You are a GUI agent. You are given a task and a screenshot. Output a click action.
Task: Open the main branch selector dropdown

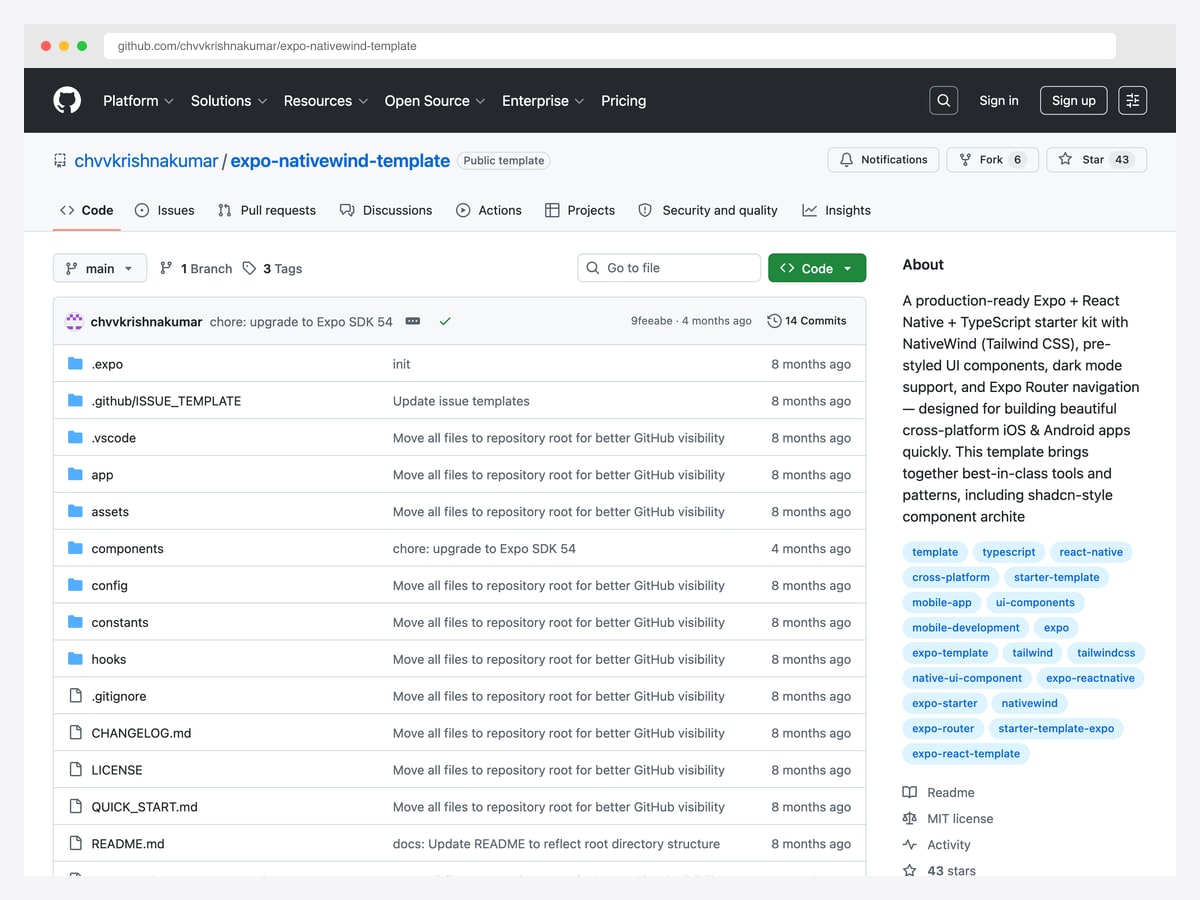[x=100, y=268]
